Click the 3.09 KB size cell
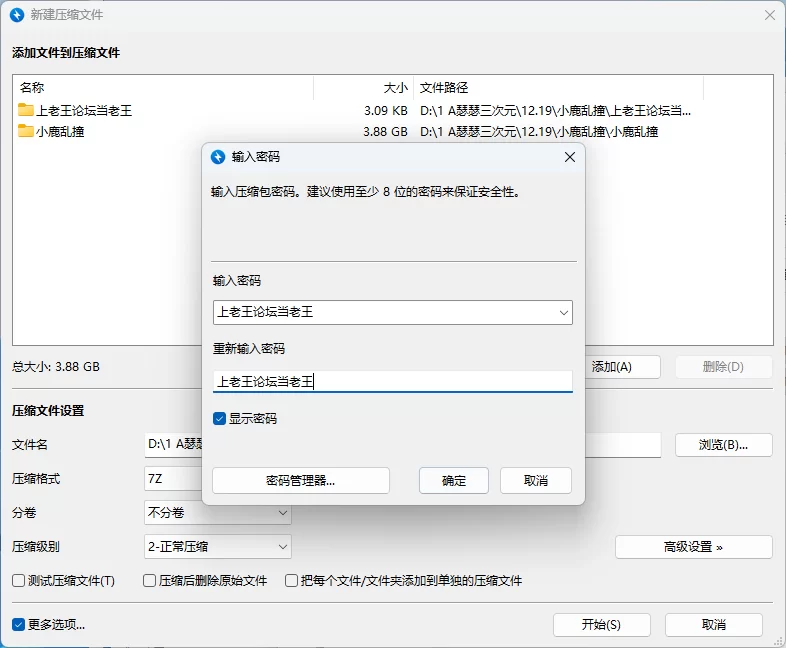Image resolution: width=786 pixels, height=648 pixels. (x=385, y=110)
